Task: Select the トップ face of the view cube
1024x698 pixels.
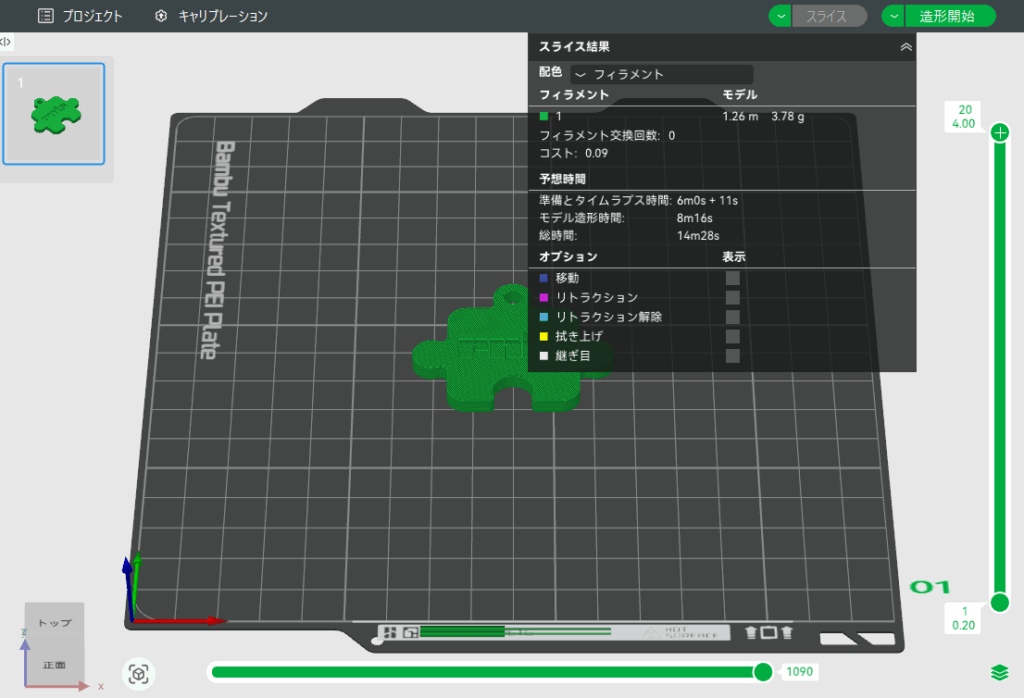Action: [x=55, y=623]
